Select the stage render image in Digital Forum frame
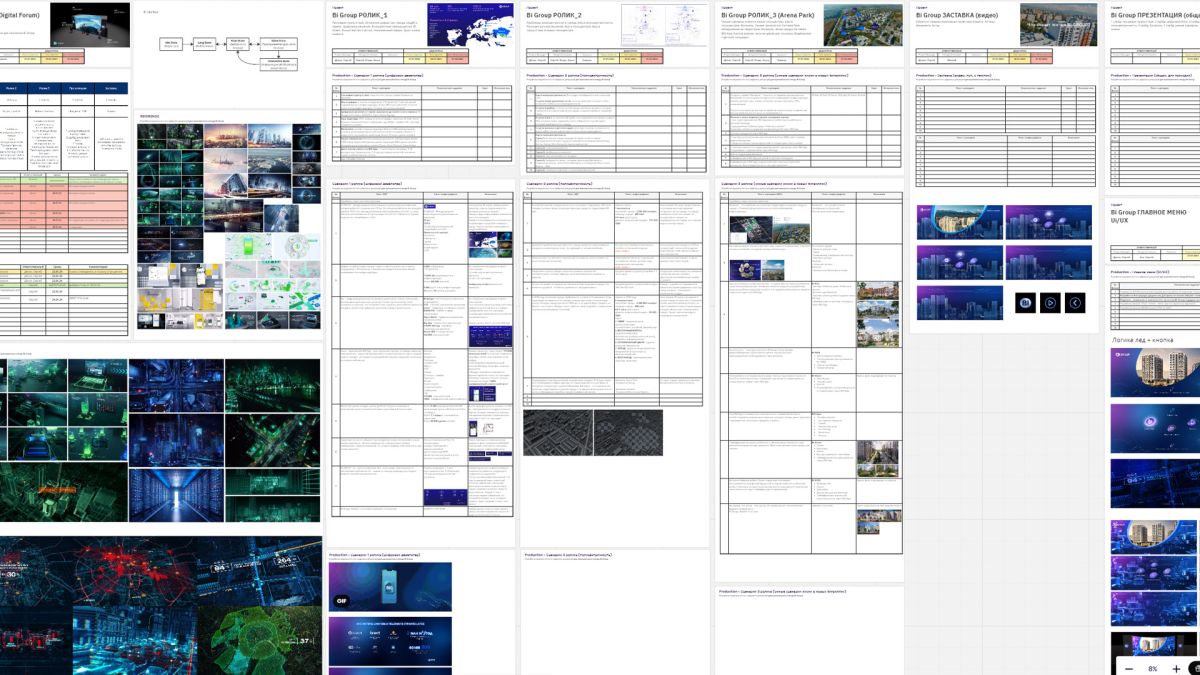 (89, 25)
